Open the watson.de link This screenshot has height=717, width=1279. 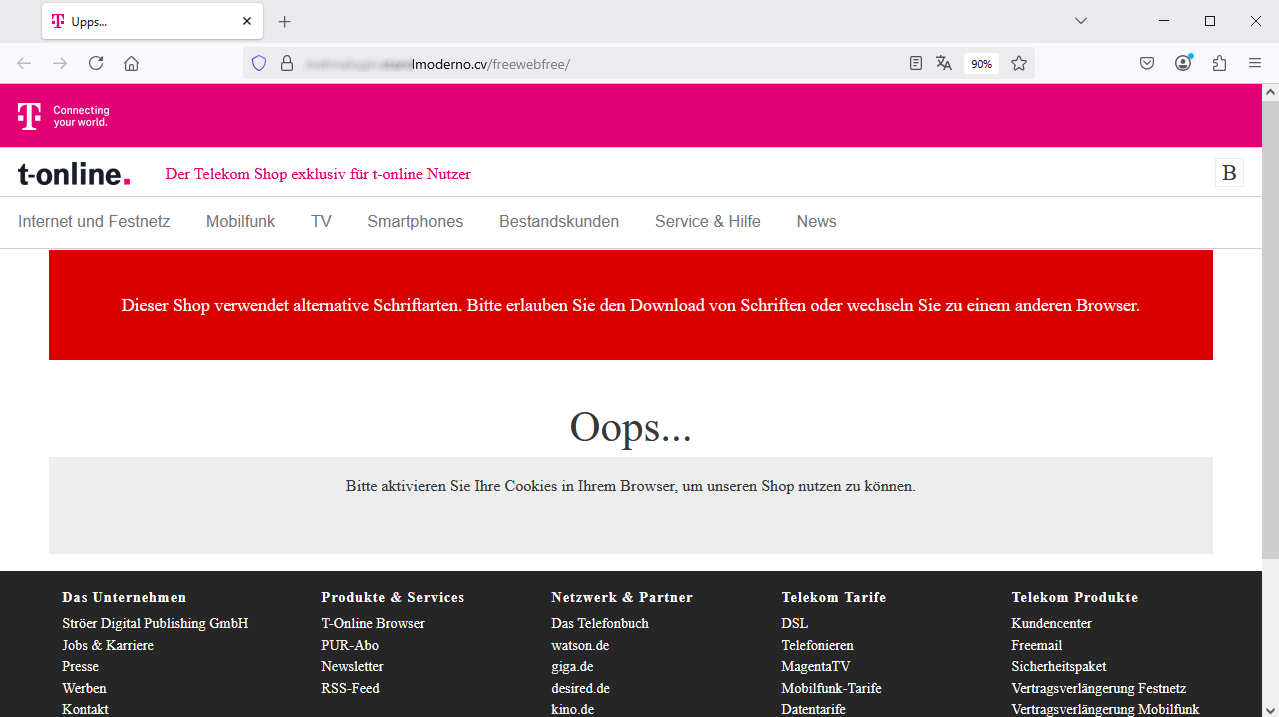coord(580,645)
